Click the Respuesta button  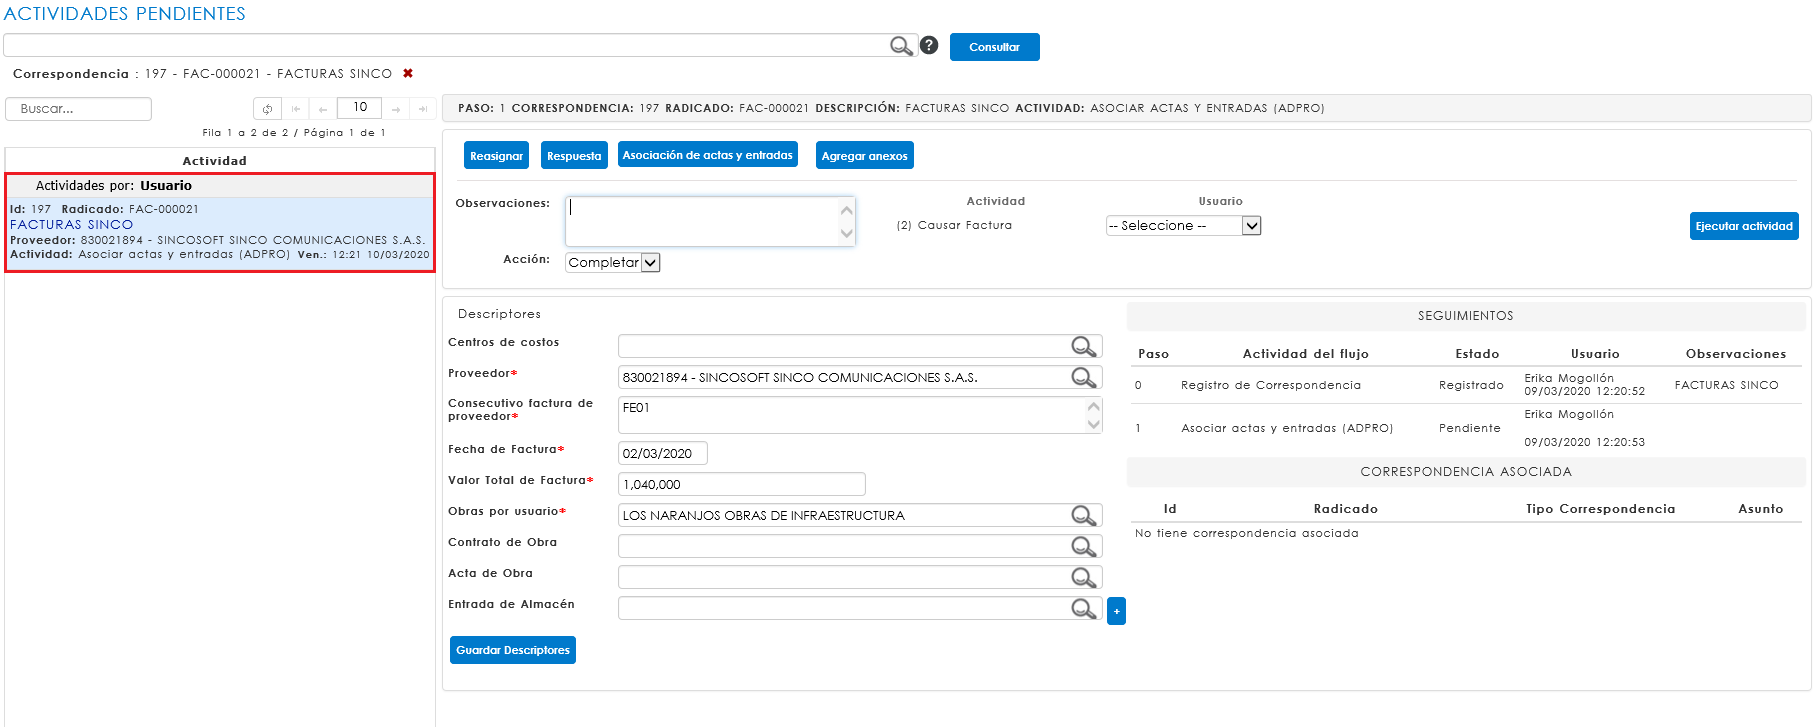pyautogui.click(x=574, y=155)
